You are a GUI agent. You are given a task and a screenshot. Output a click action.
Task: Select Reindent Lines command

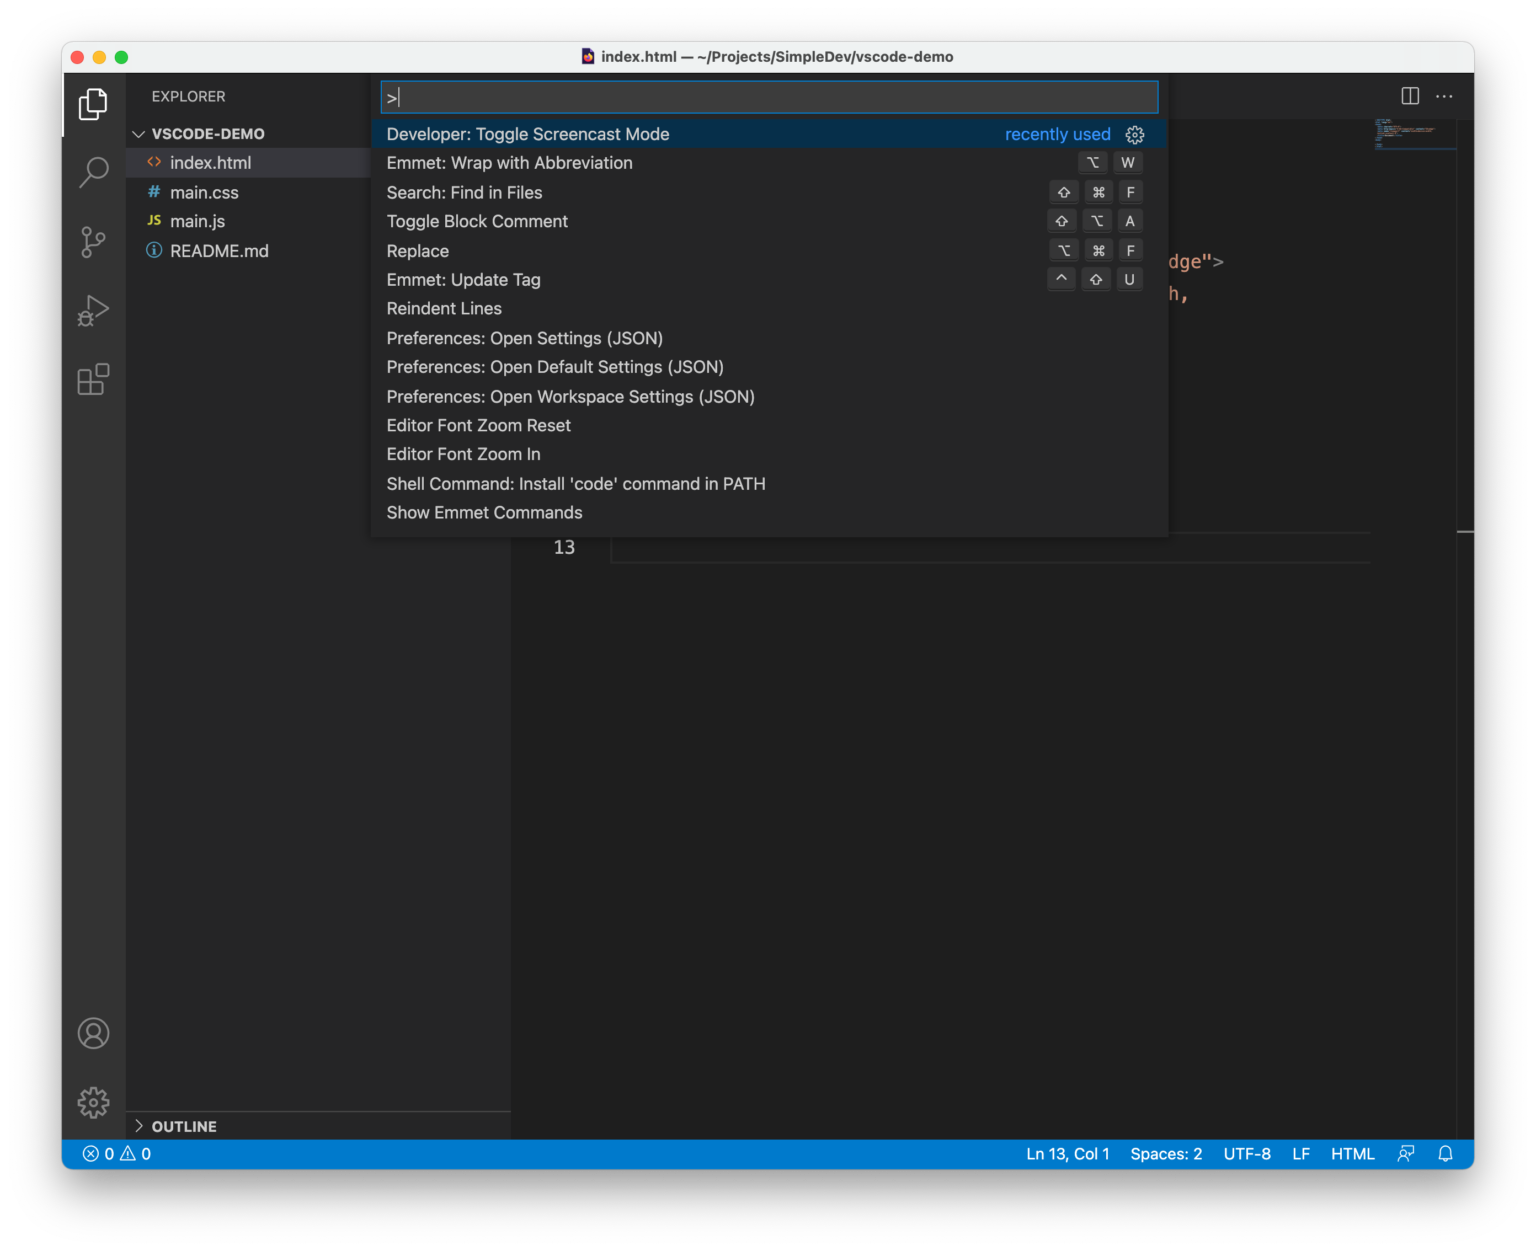769,309
